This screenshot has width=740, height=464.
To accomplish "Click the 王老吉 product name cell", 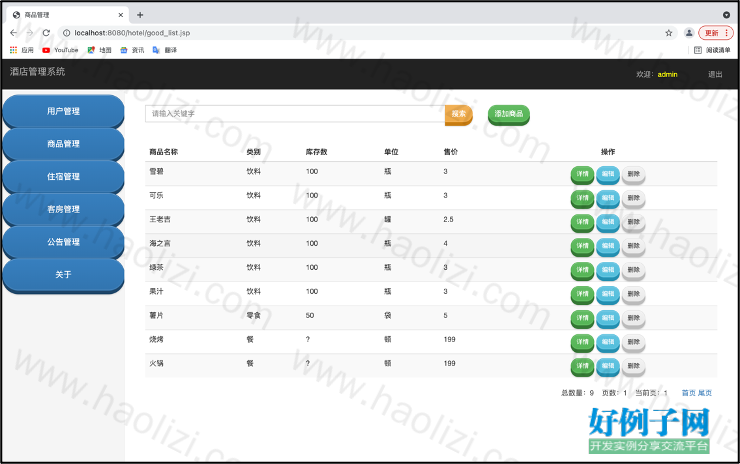I will (x=160, y=219).
